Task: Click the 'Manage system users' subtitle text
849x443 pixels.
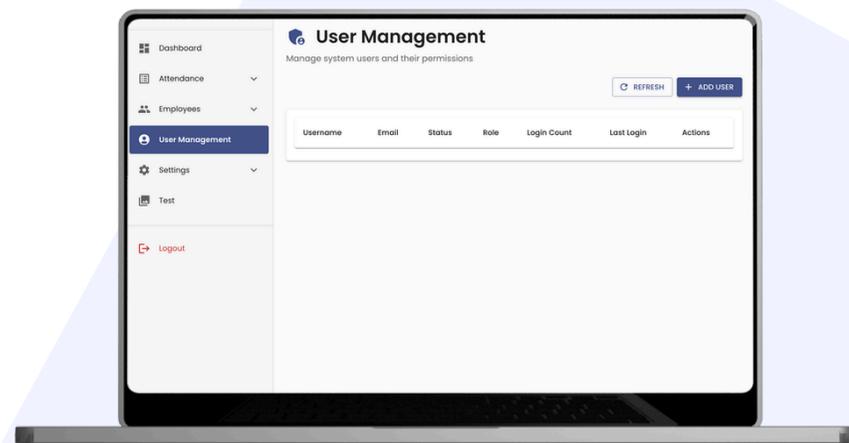Action: coord(379,58)
